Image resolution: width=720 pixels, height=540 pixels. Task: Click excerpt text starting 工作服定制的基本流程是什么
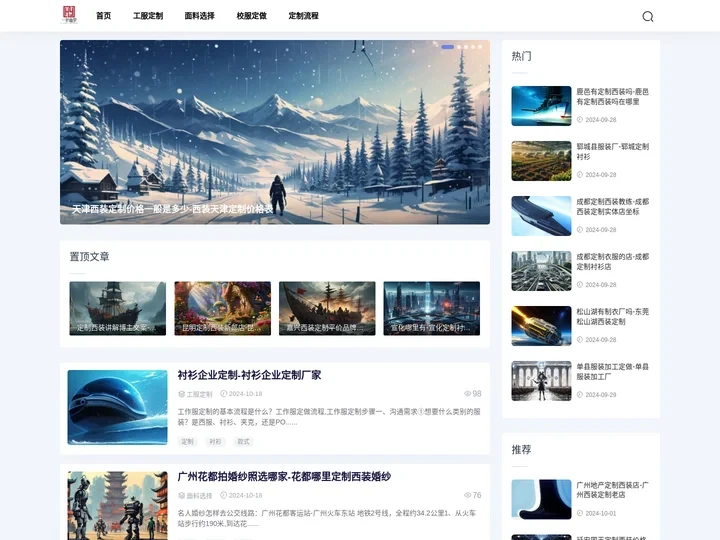pyautogui.click(x=329, y=416)
